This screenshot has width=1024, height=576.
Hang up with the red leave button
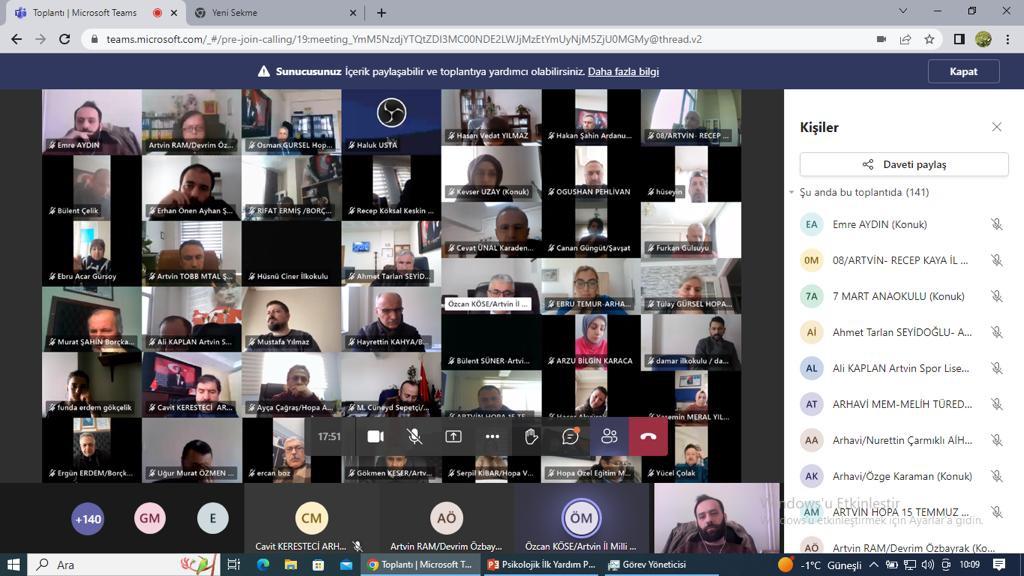648,437
